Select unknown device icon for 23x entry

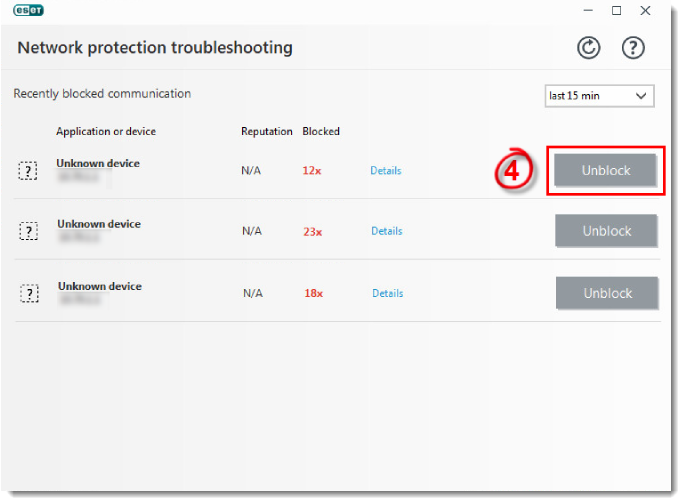29,231
